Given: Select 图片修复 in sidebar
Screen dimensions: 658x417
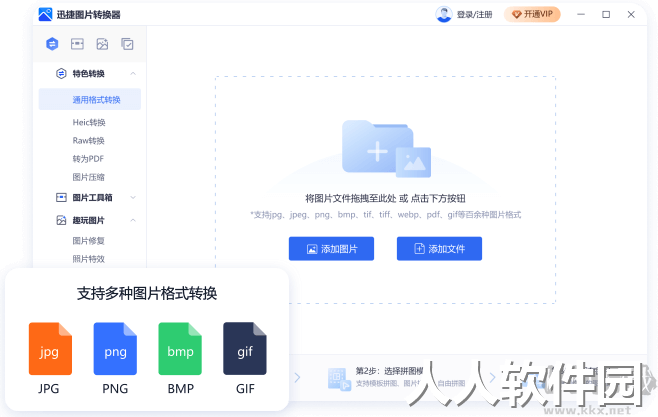Looking at the screenshot, I should tap(89, 241).
